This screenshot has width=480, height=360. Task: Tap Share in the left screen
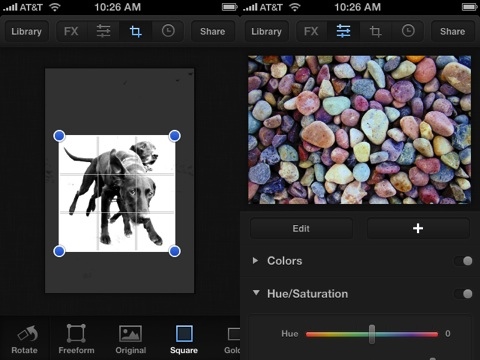click(x=213, y=31)
